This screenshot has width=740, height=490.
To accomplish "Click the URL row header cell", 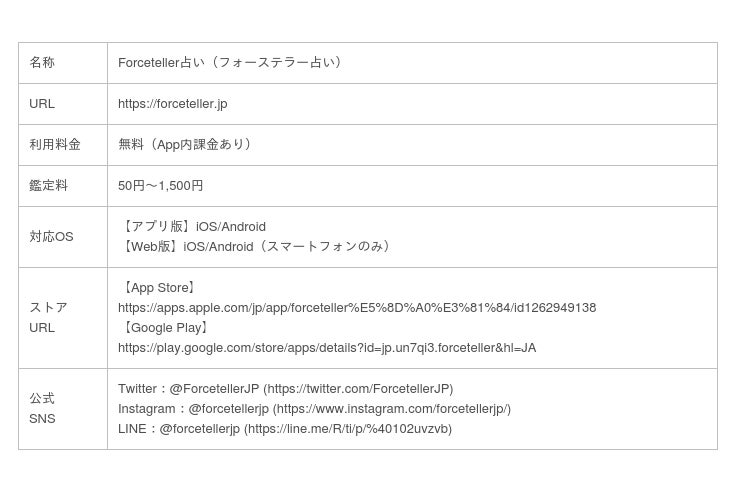I will tap(42, 104).
